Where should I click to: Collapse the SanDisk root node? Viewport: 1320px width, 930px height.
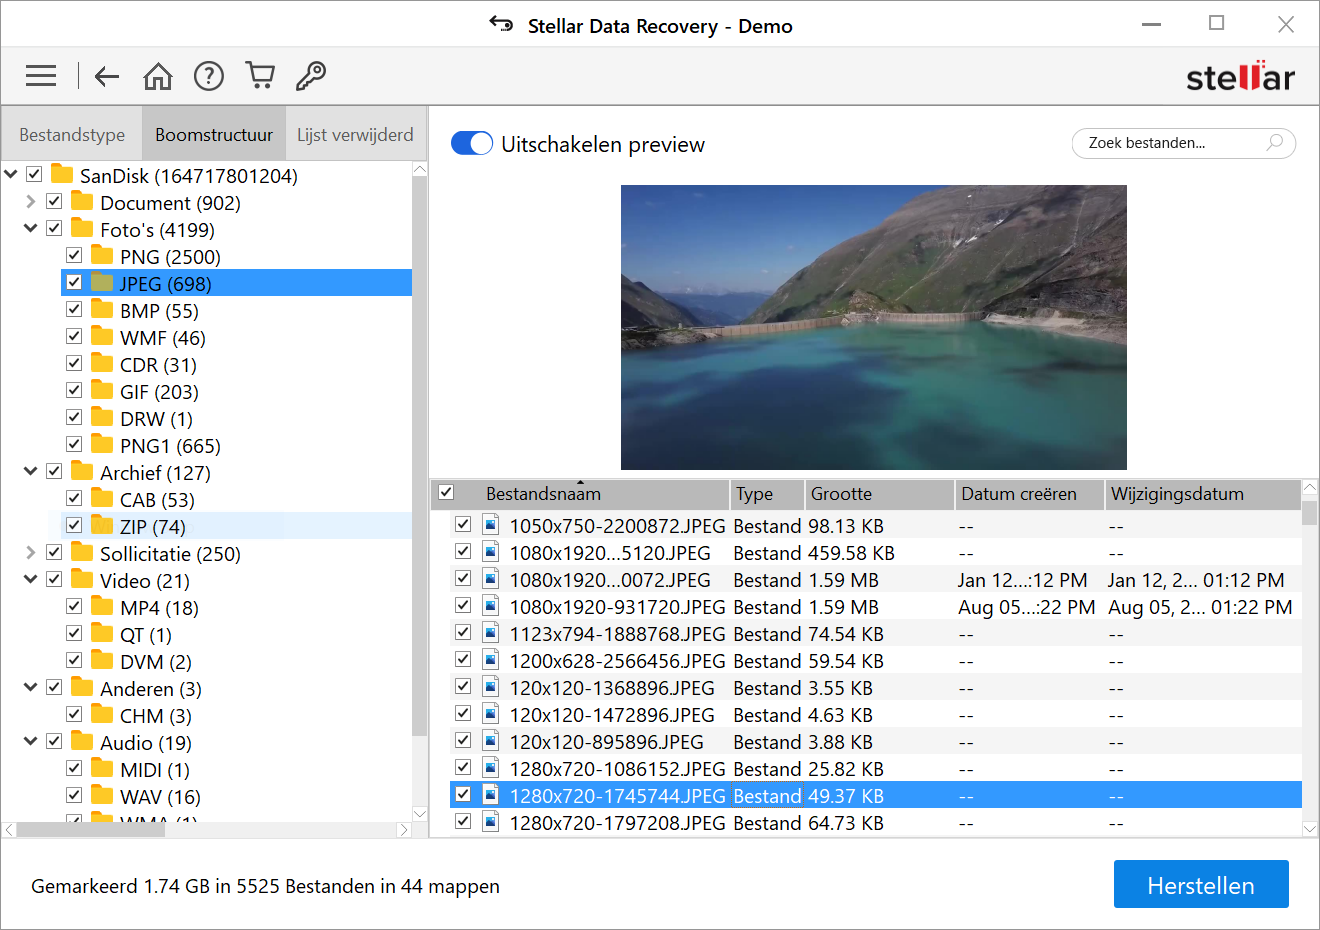click(11, 174)
